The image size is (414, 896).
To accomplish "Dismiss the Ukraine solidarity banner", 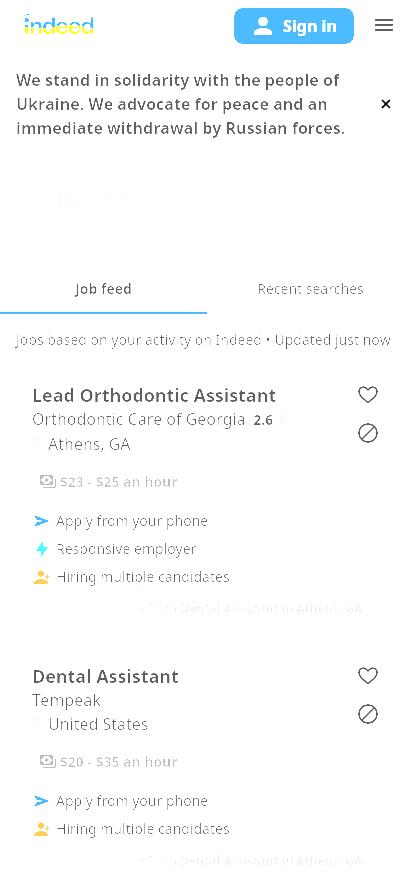I will point(386,104).
